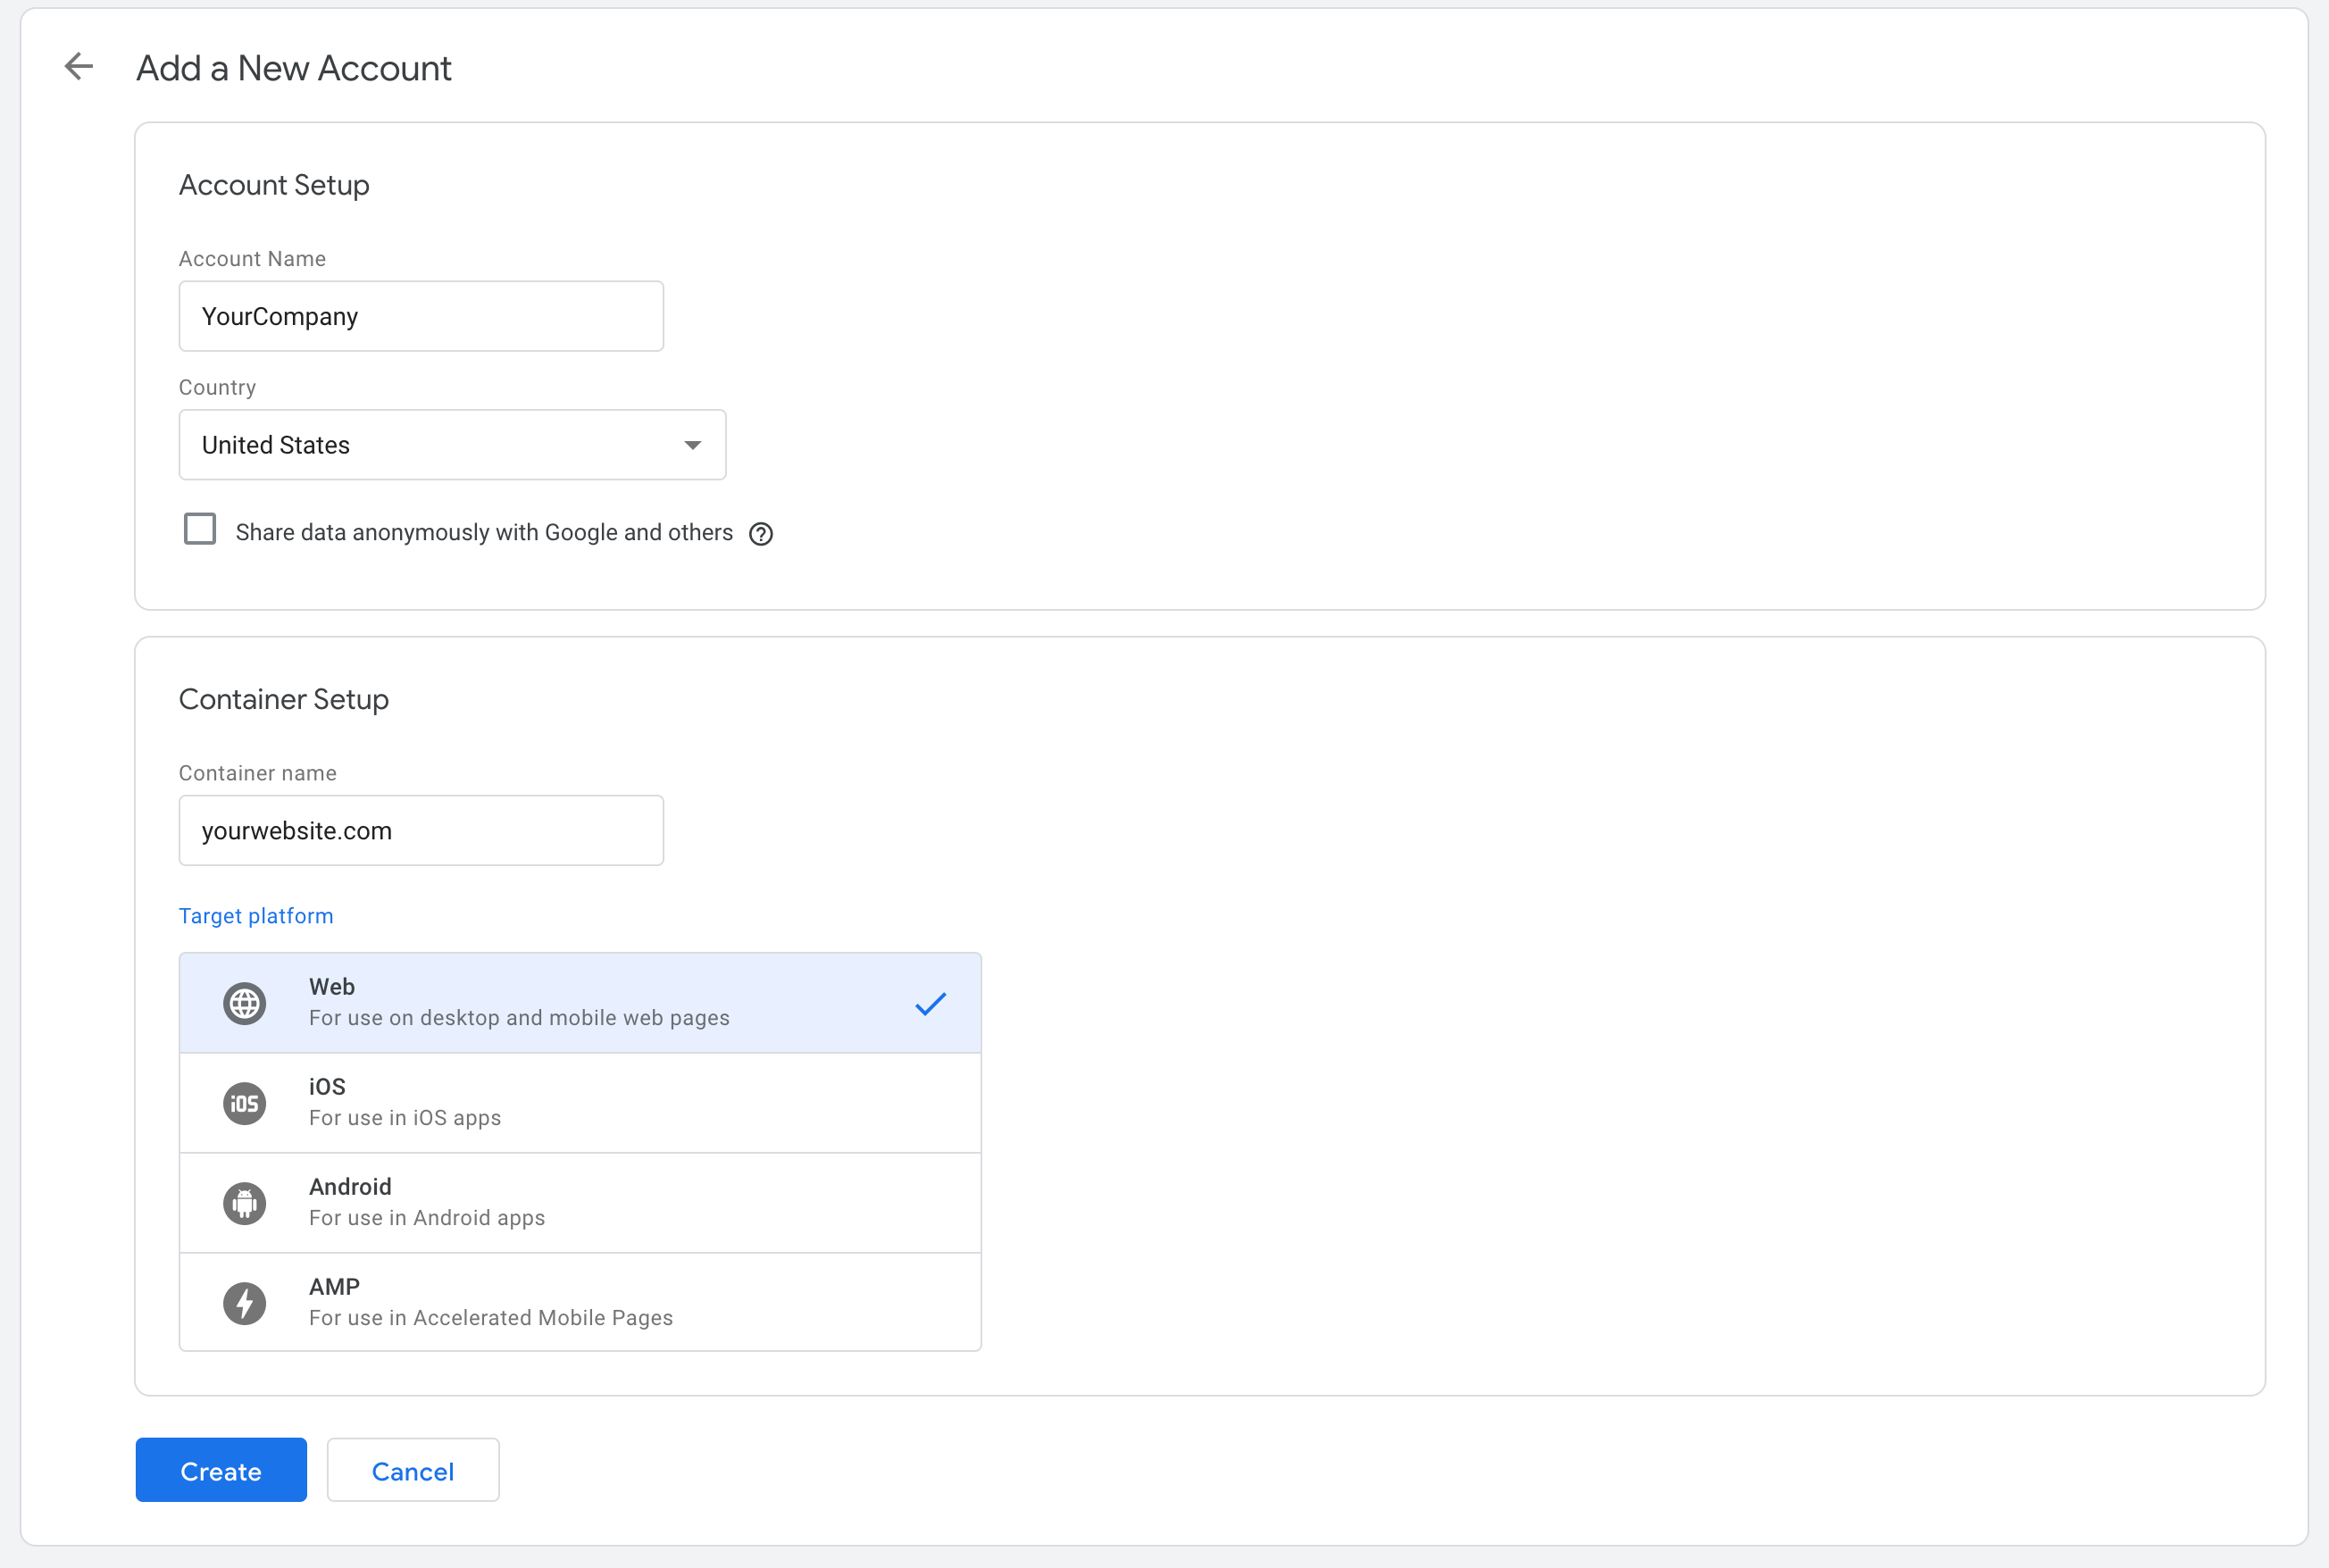Image resolution: width=2329 pixels, height=1568 pixels.
Task: Enable Share data anonymously checkbox
Action: (x=200, y=529)
